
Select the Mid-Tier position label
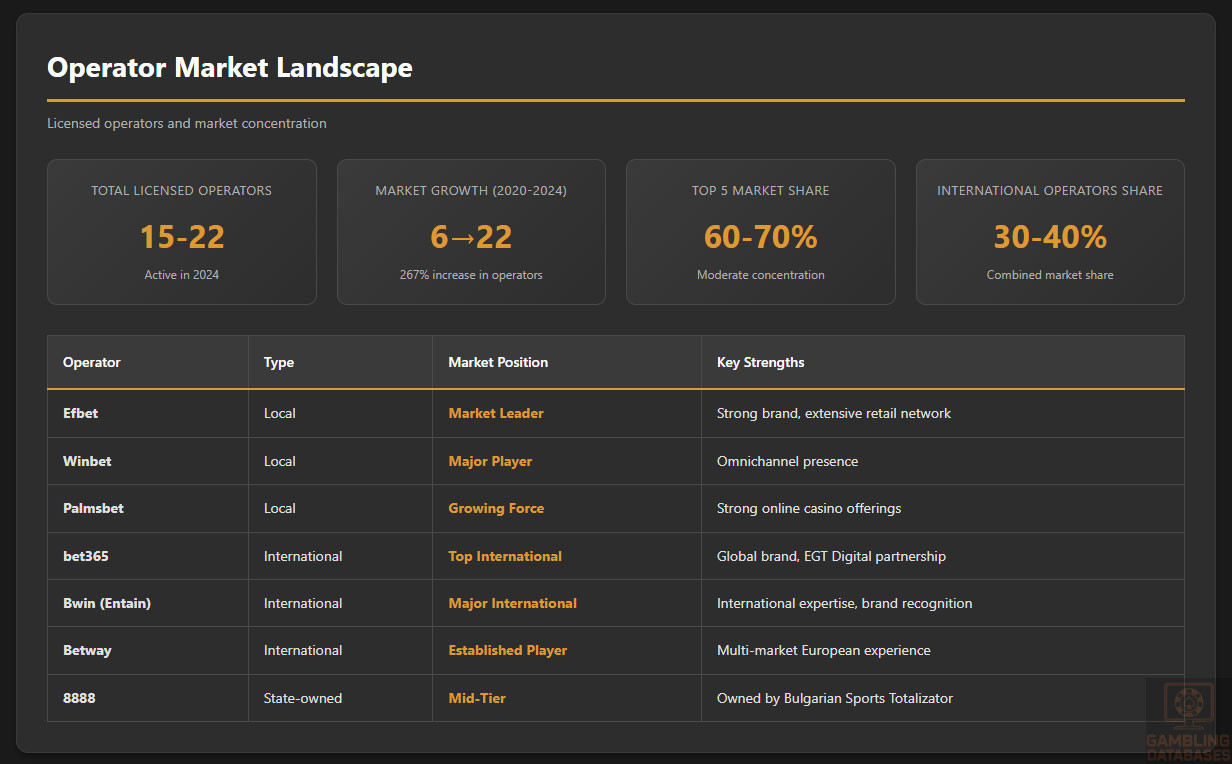coord(477,698)
